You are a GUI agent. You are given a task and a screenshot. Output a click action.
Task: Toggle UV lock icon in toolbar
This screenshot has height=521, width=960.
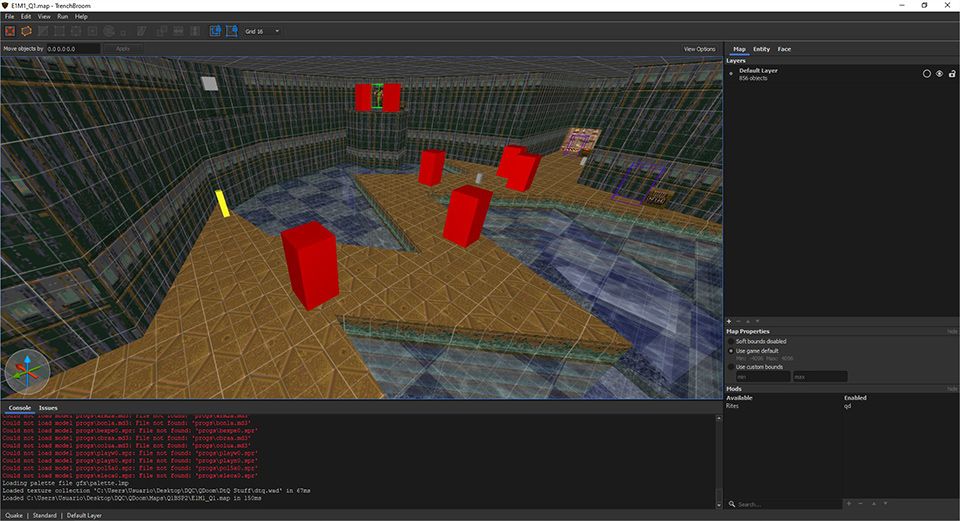coord(232,31)
